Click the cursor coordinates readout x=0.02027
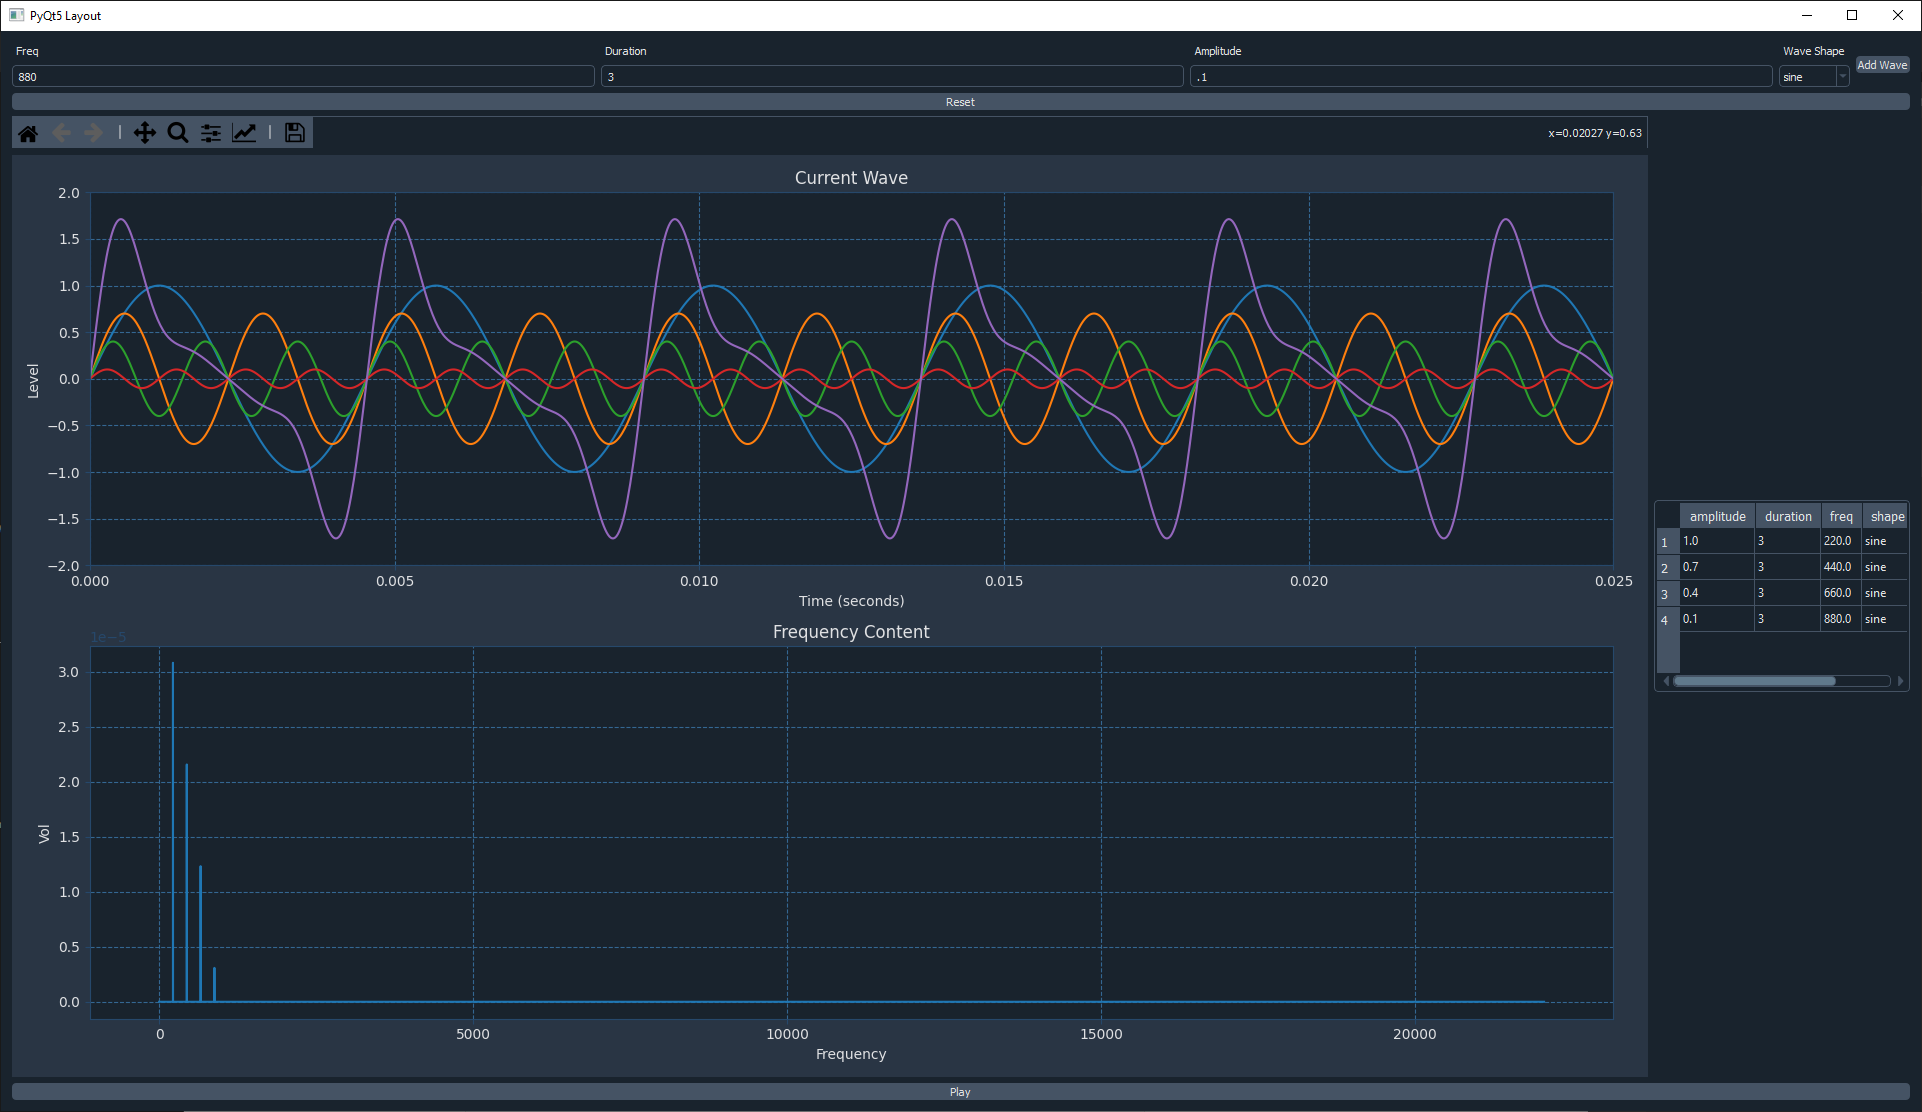 click(1595, 133)
